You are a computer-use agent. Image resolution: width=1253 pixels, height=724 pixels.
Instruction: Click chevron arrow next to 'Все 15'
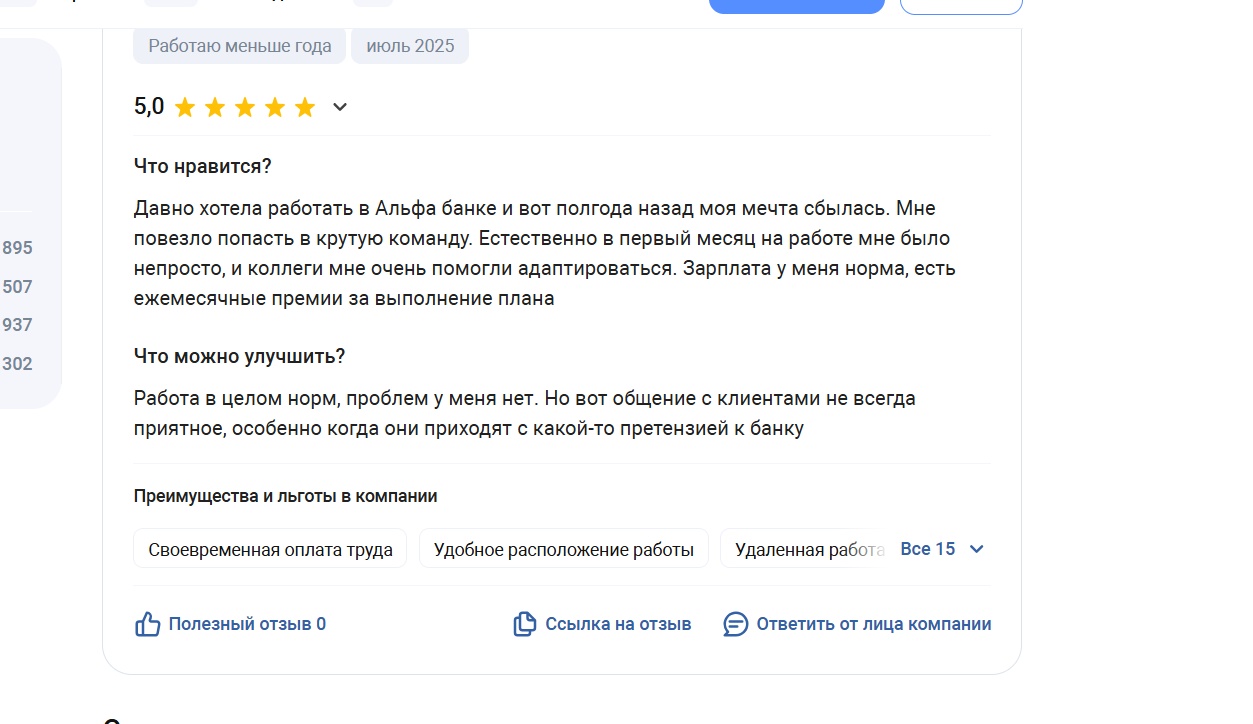pyautogui.click(x=977, y=549)
